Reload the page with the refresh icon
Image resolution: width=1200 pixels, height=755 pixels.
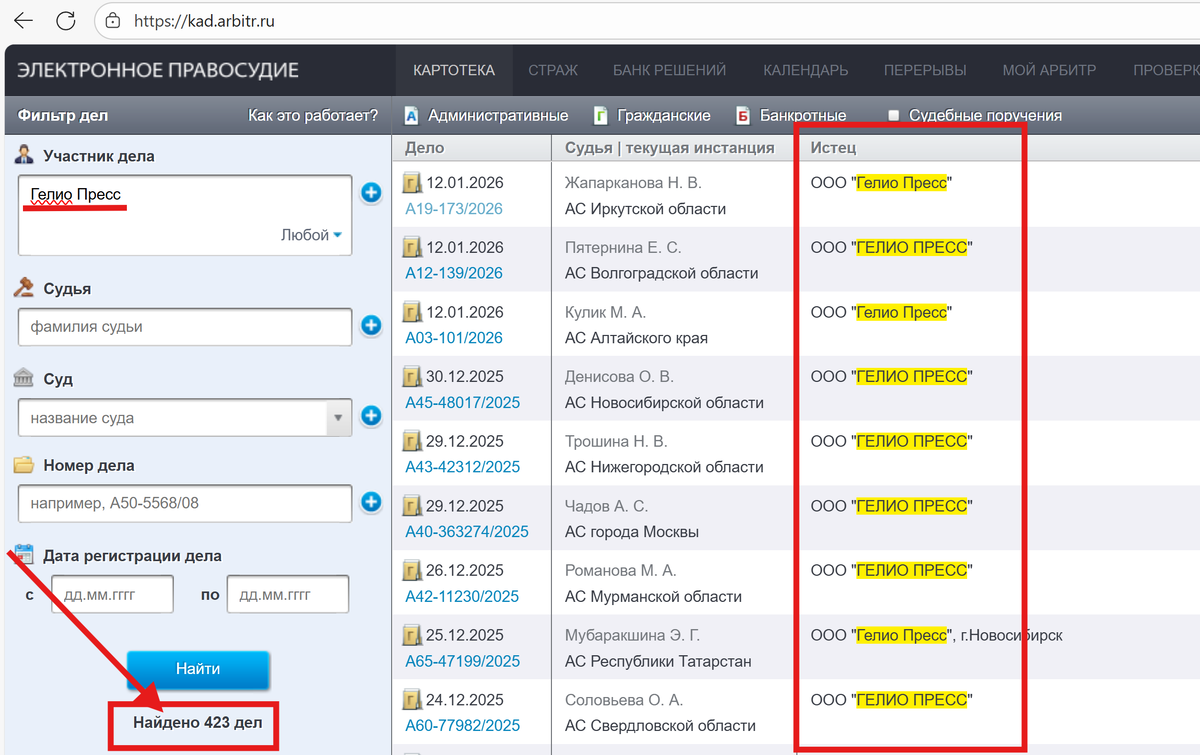66,20
